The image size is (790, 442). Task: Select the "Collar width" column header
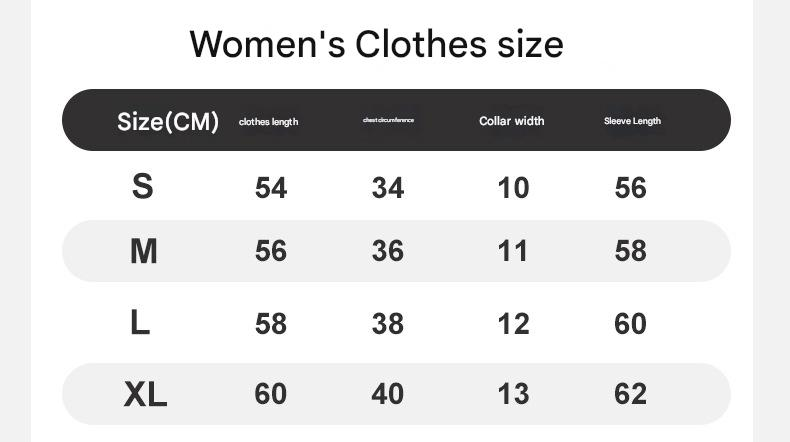click(x=511, y=121)
